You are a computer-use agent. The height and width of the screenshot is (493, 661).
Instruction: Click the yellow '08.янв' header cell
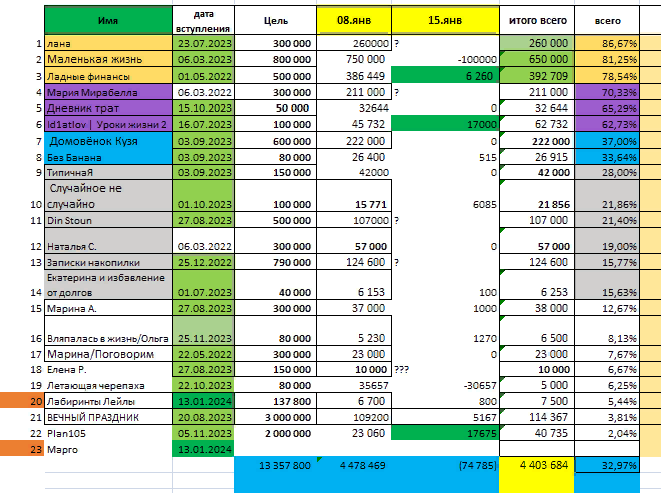pos(354,20)
